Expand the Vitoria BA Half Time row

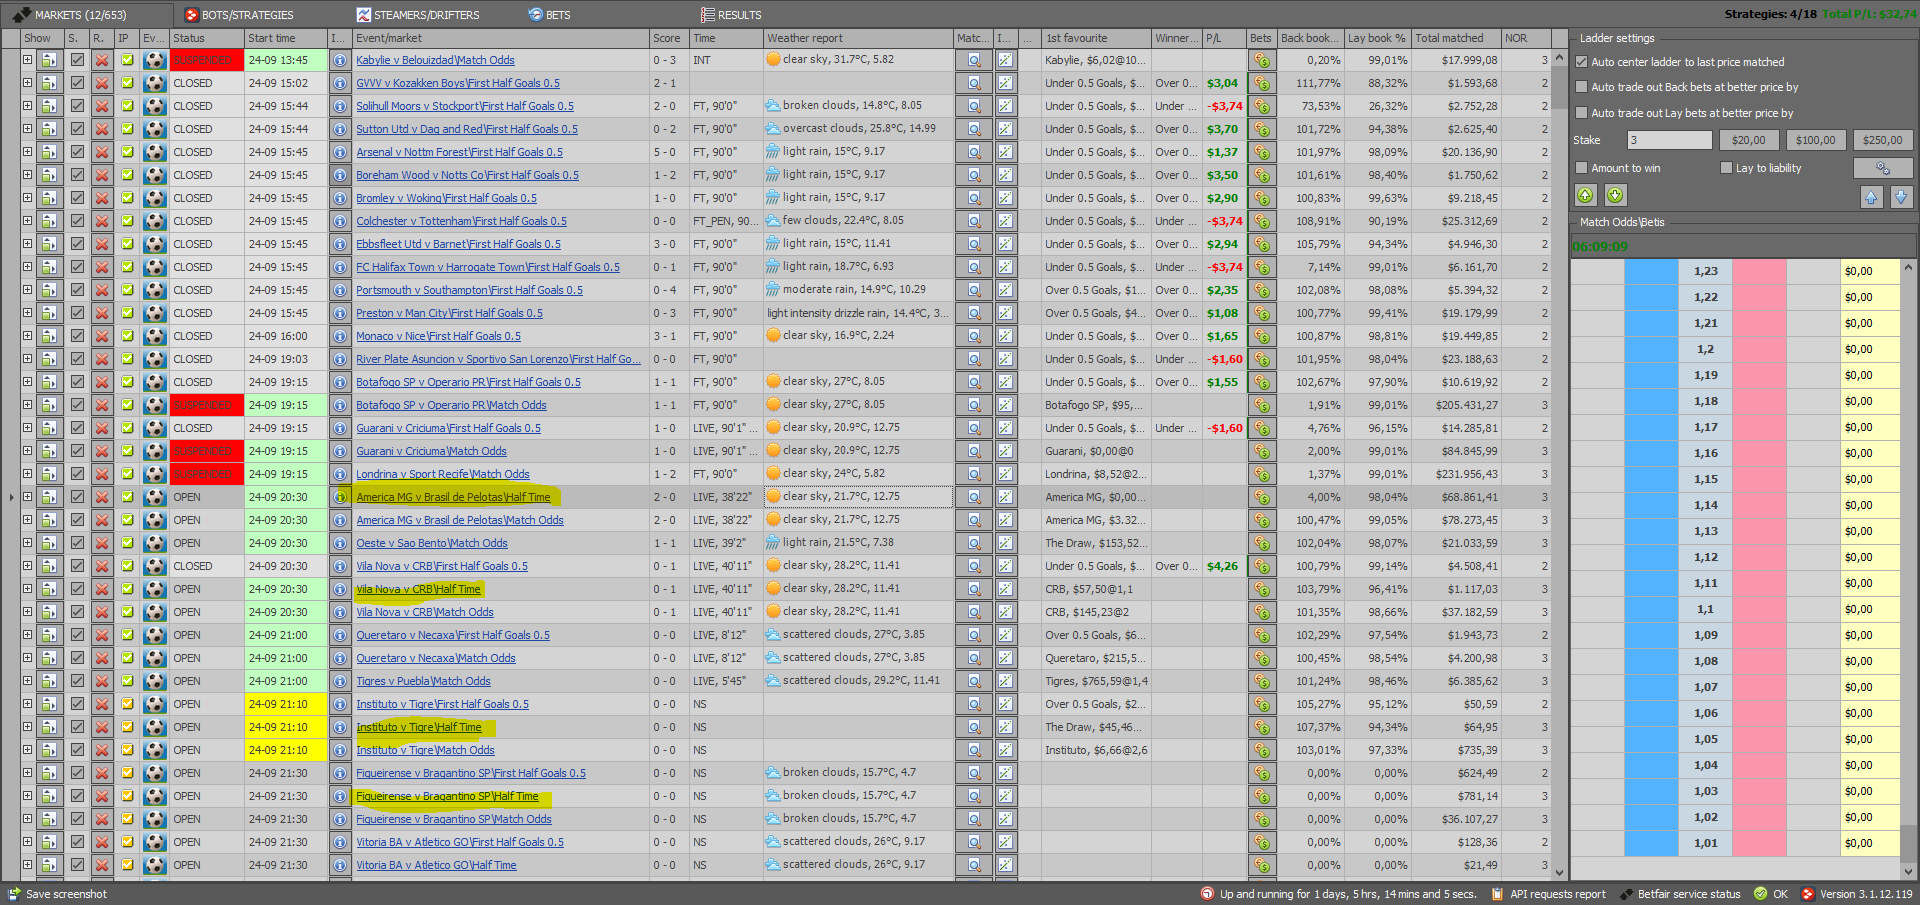pyautogui.click(x=27, y=865)
